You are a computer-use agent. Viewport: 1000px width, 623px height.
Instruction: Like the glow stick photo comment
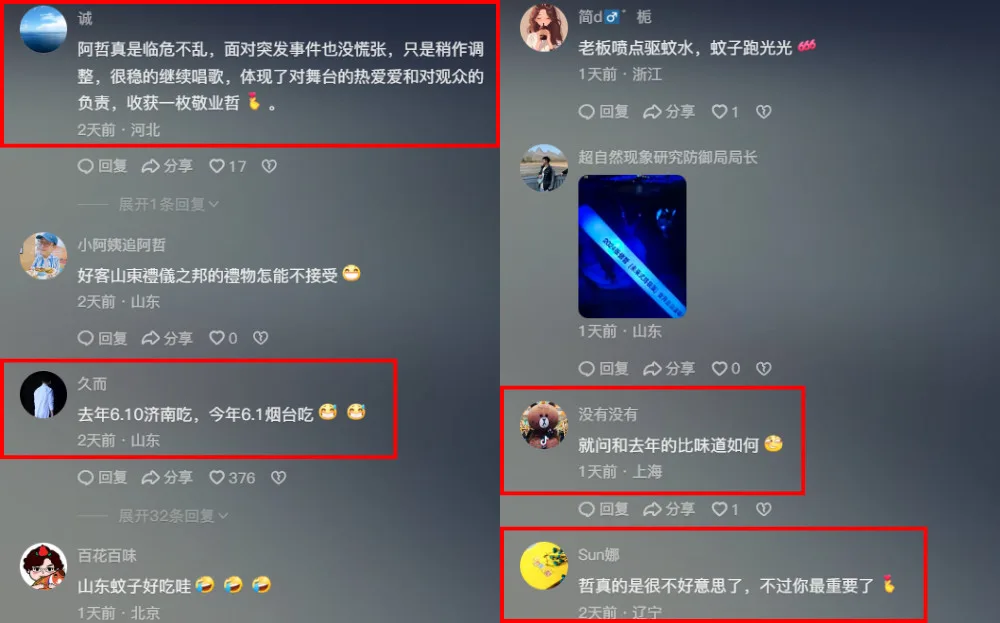coord(726,369)
